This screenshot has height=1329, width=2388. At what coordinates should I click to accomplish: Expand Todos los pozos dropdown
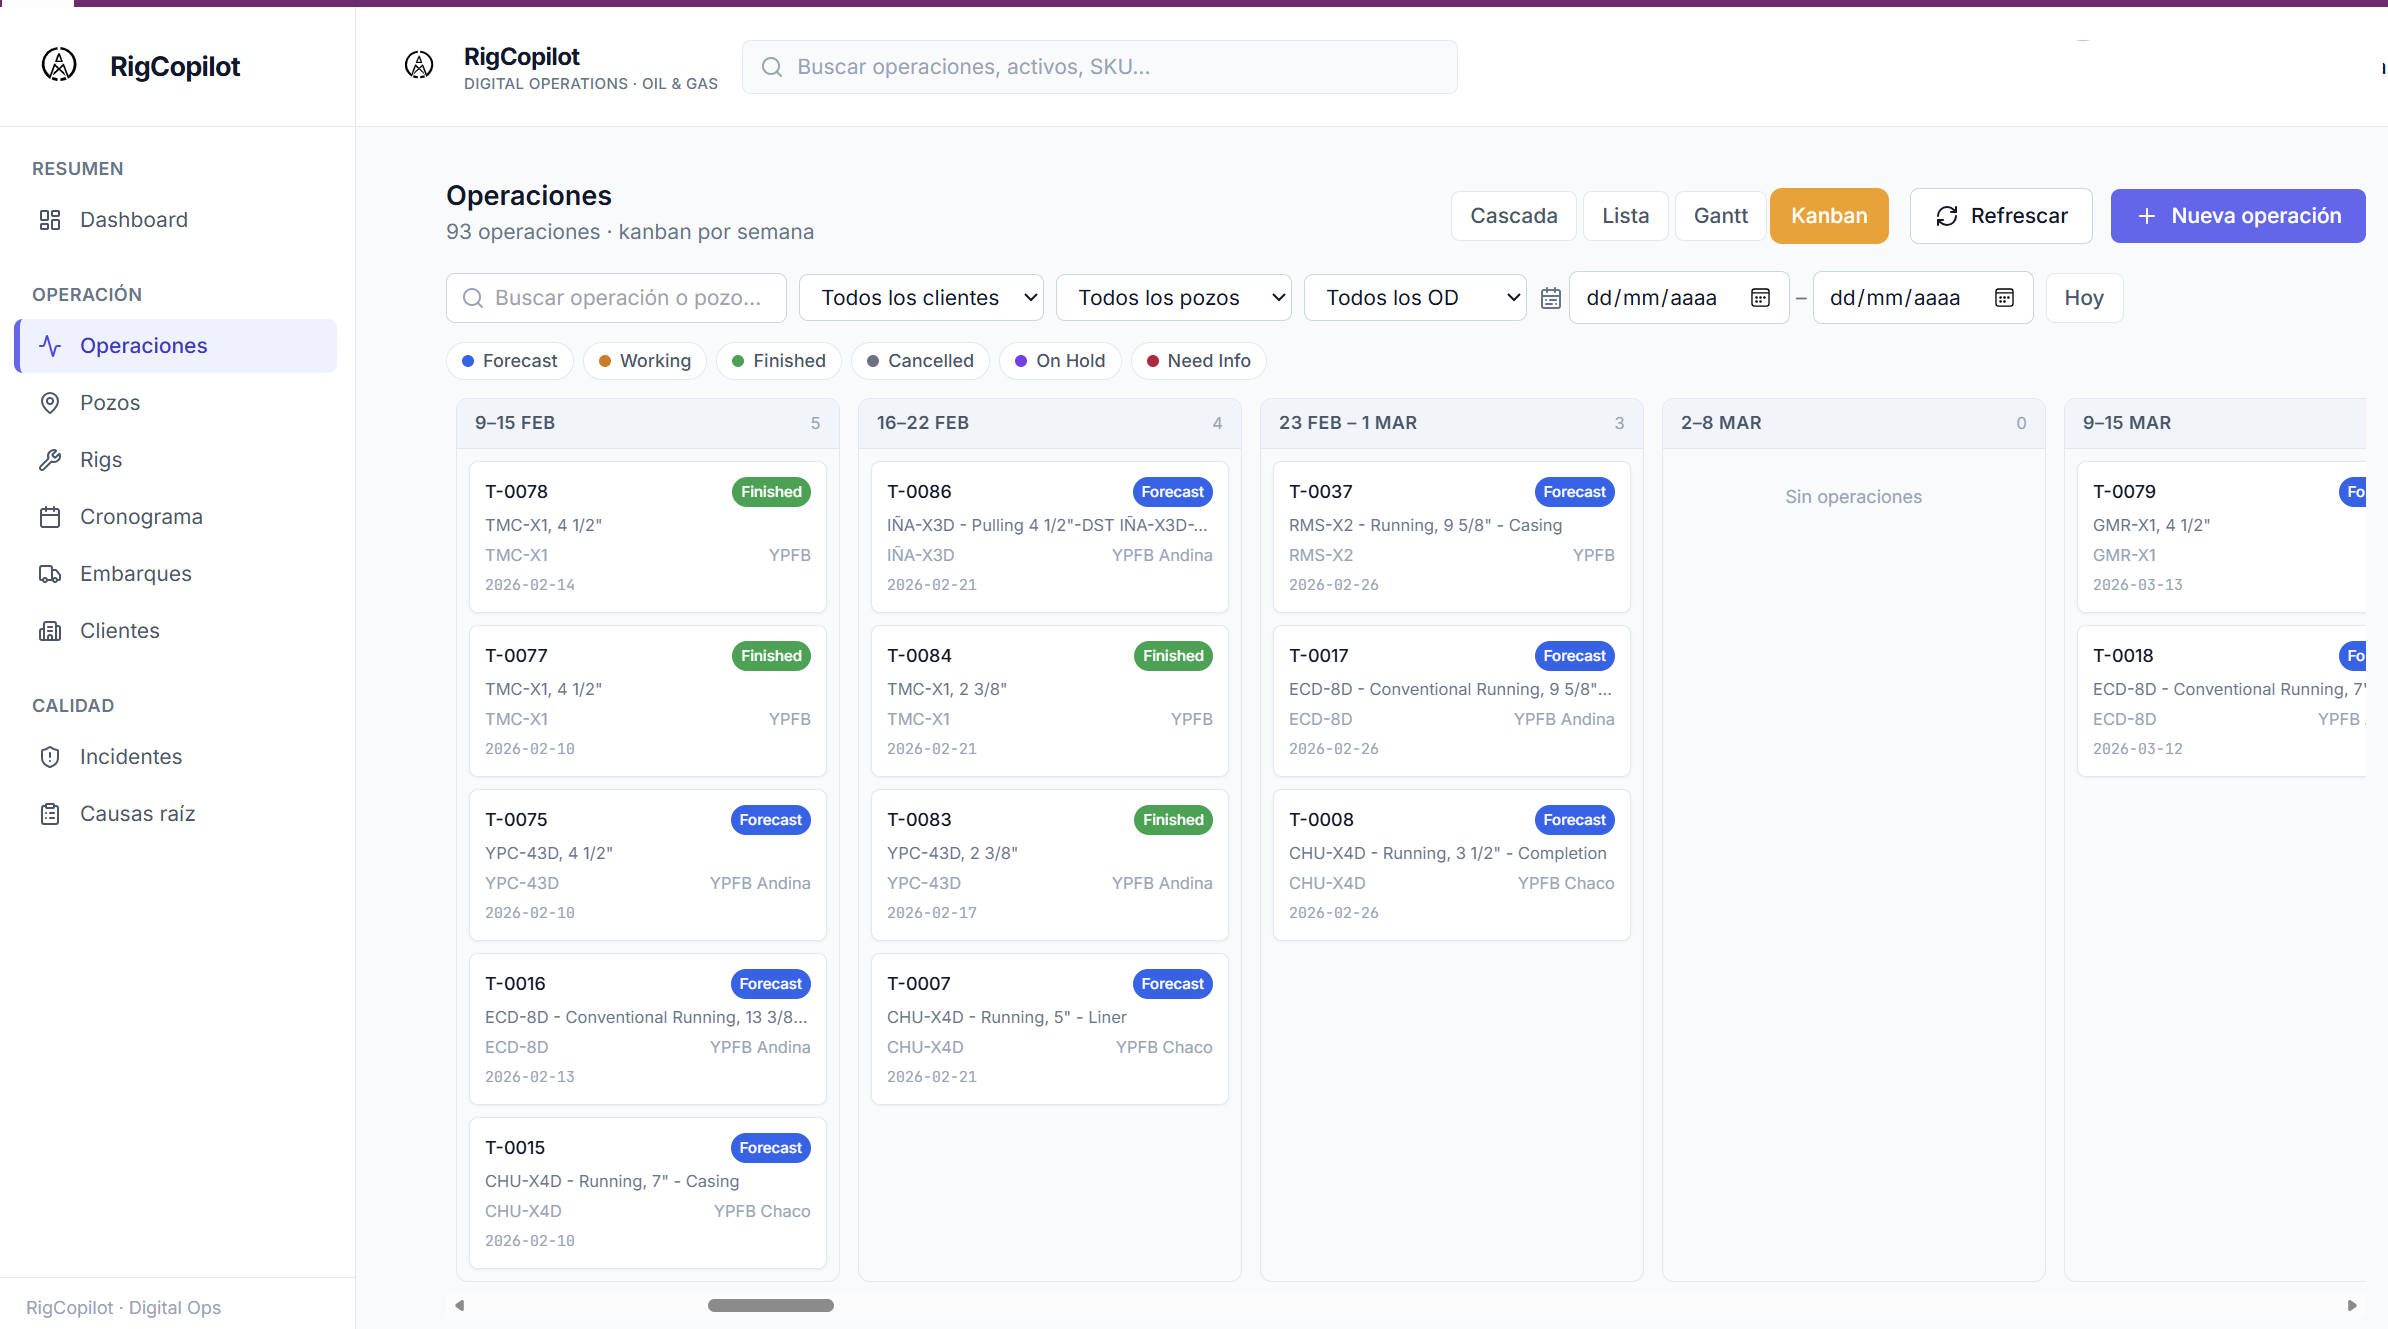[x=1174, y=298]
